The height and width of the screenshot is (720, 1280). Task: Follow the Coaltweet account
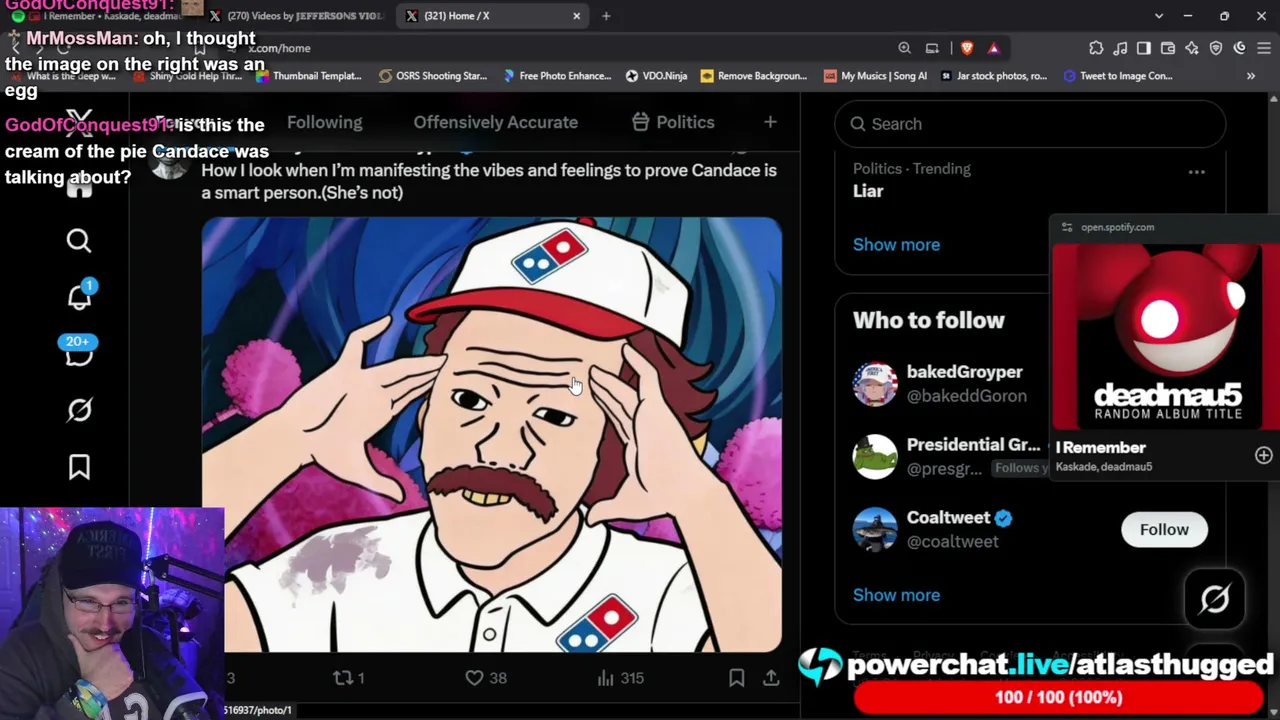pyautogui.click(x=1164, y=530)
